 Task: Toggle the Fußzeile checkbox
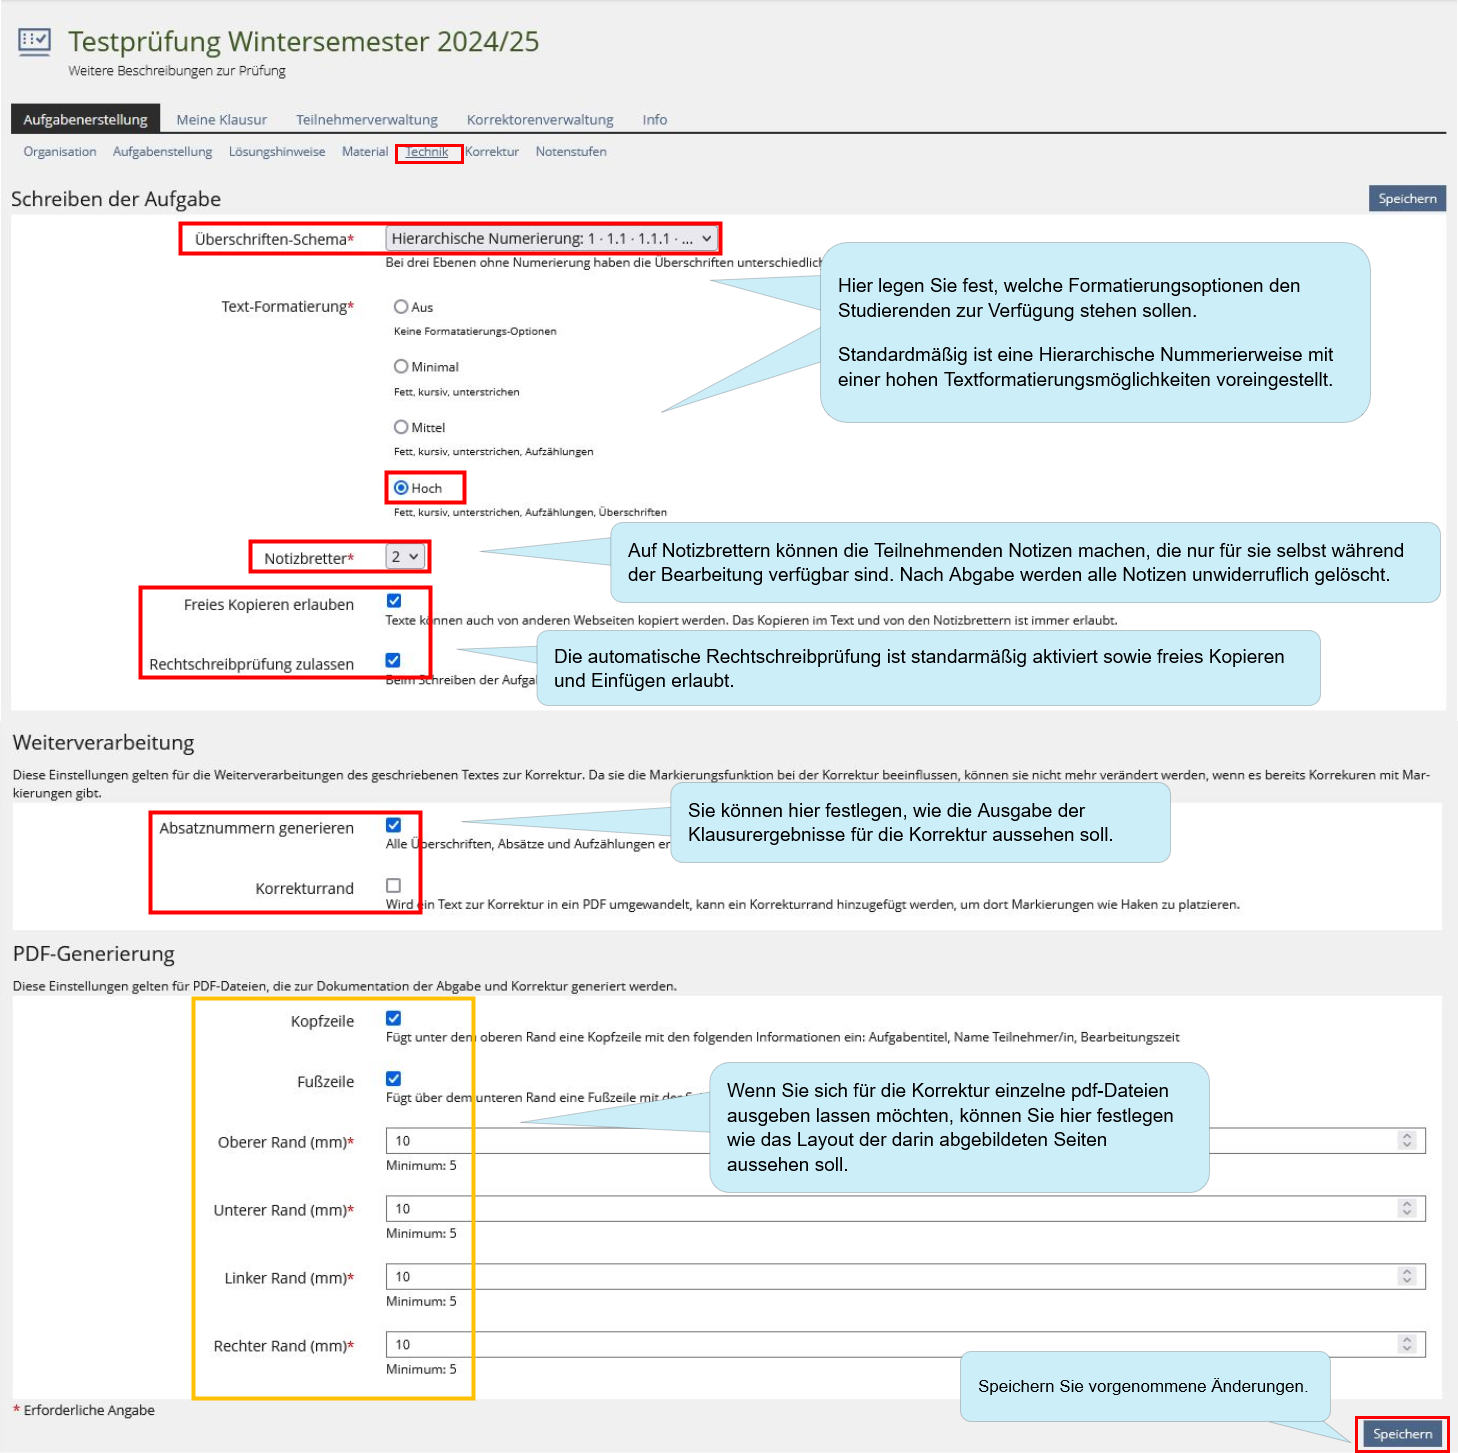(x=394, y=1078)
